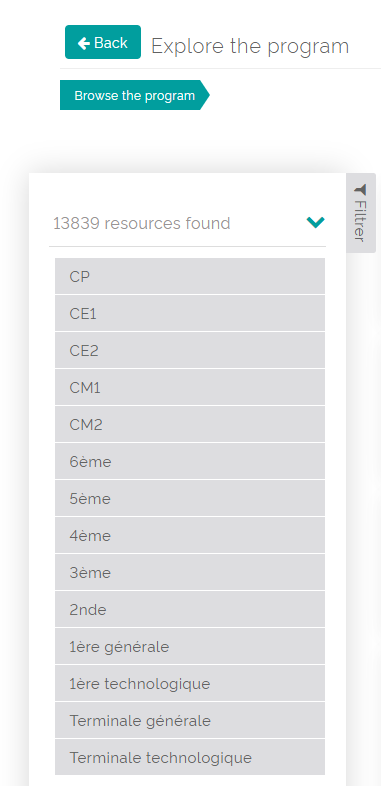Choose the CE1 level
381x786 pixels.
tap(190, 313)
